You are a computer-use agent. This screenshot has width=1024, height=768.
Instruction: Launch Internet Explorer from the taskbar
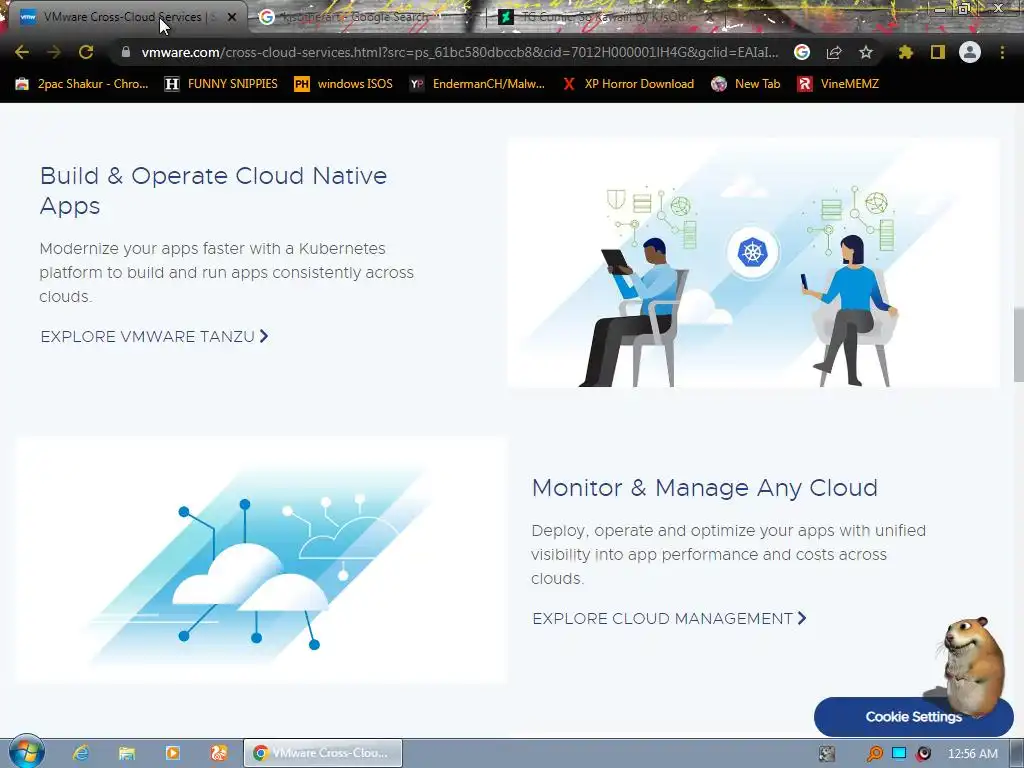[x=81, y=753]
